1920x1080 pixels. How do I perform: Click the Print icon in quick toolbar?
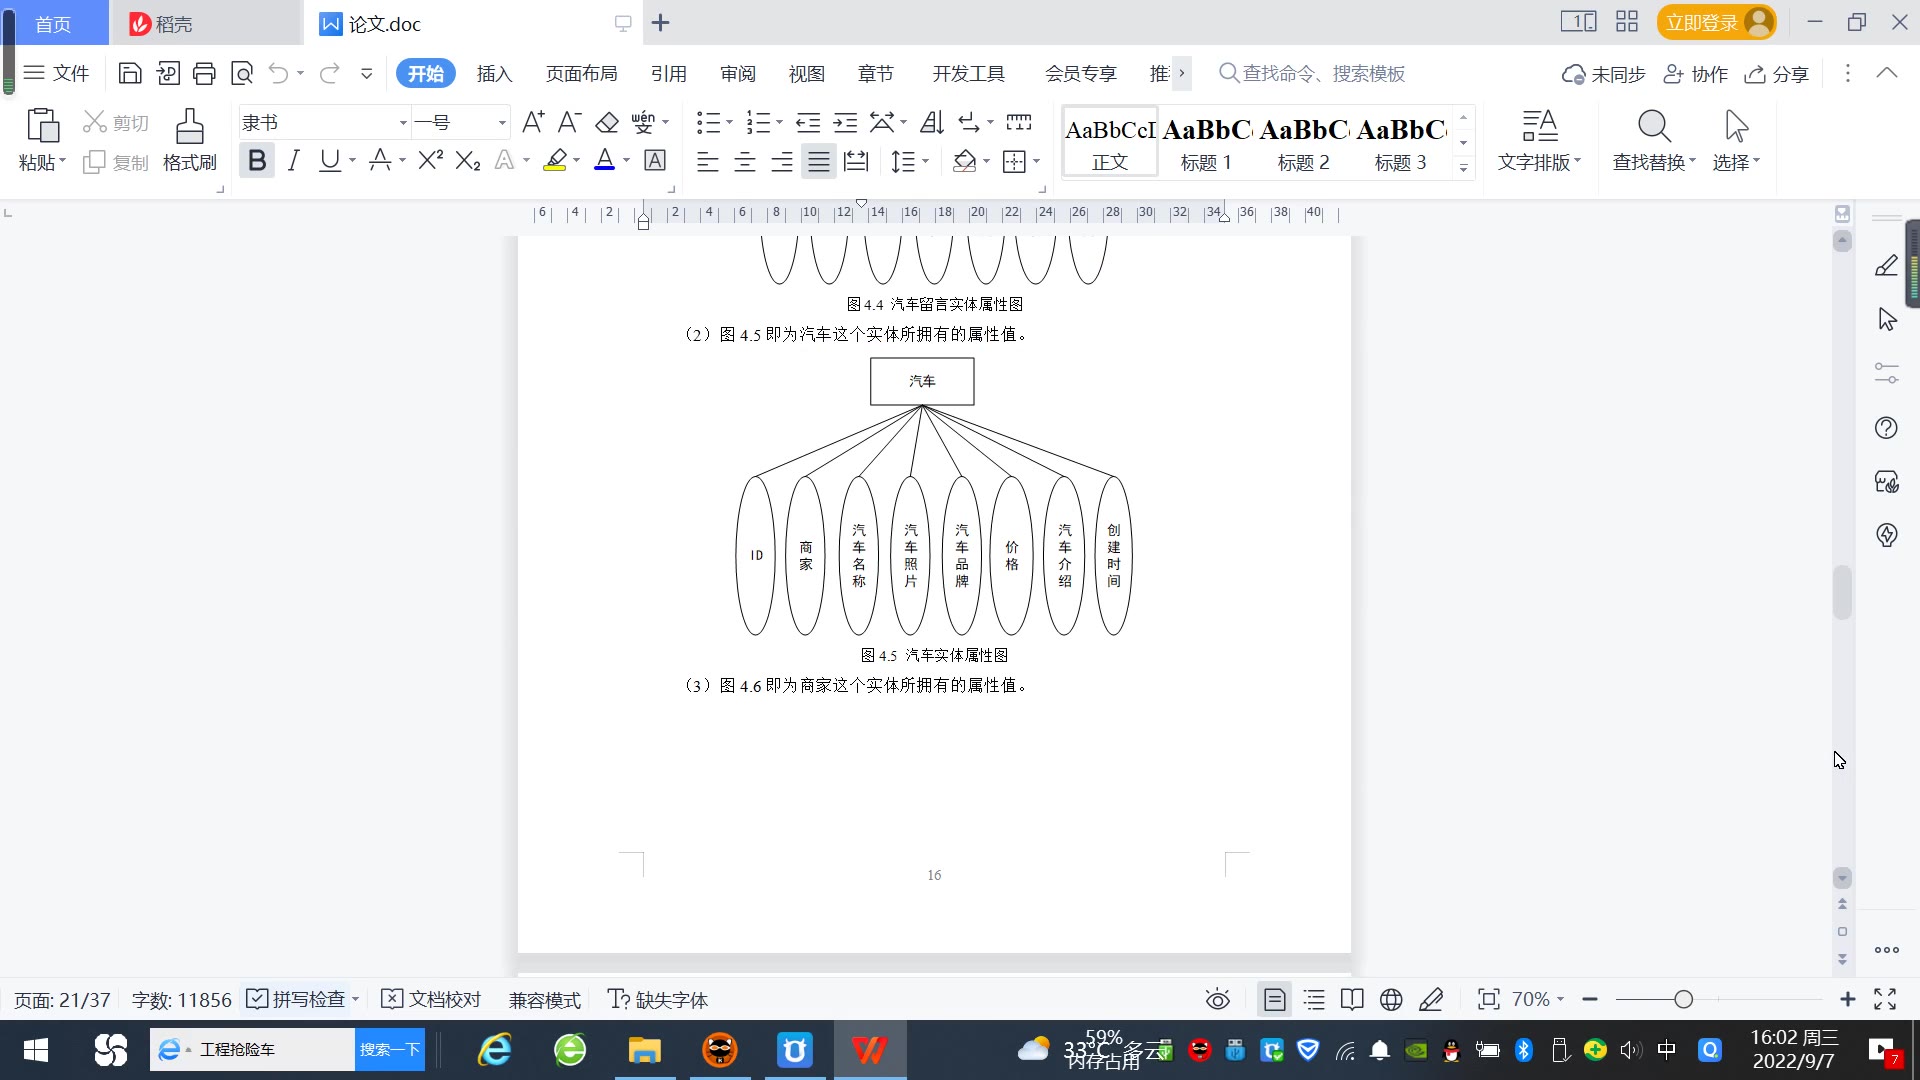pyautogui.click(x=204, y=73)
